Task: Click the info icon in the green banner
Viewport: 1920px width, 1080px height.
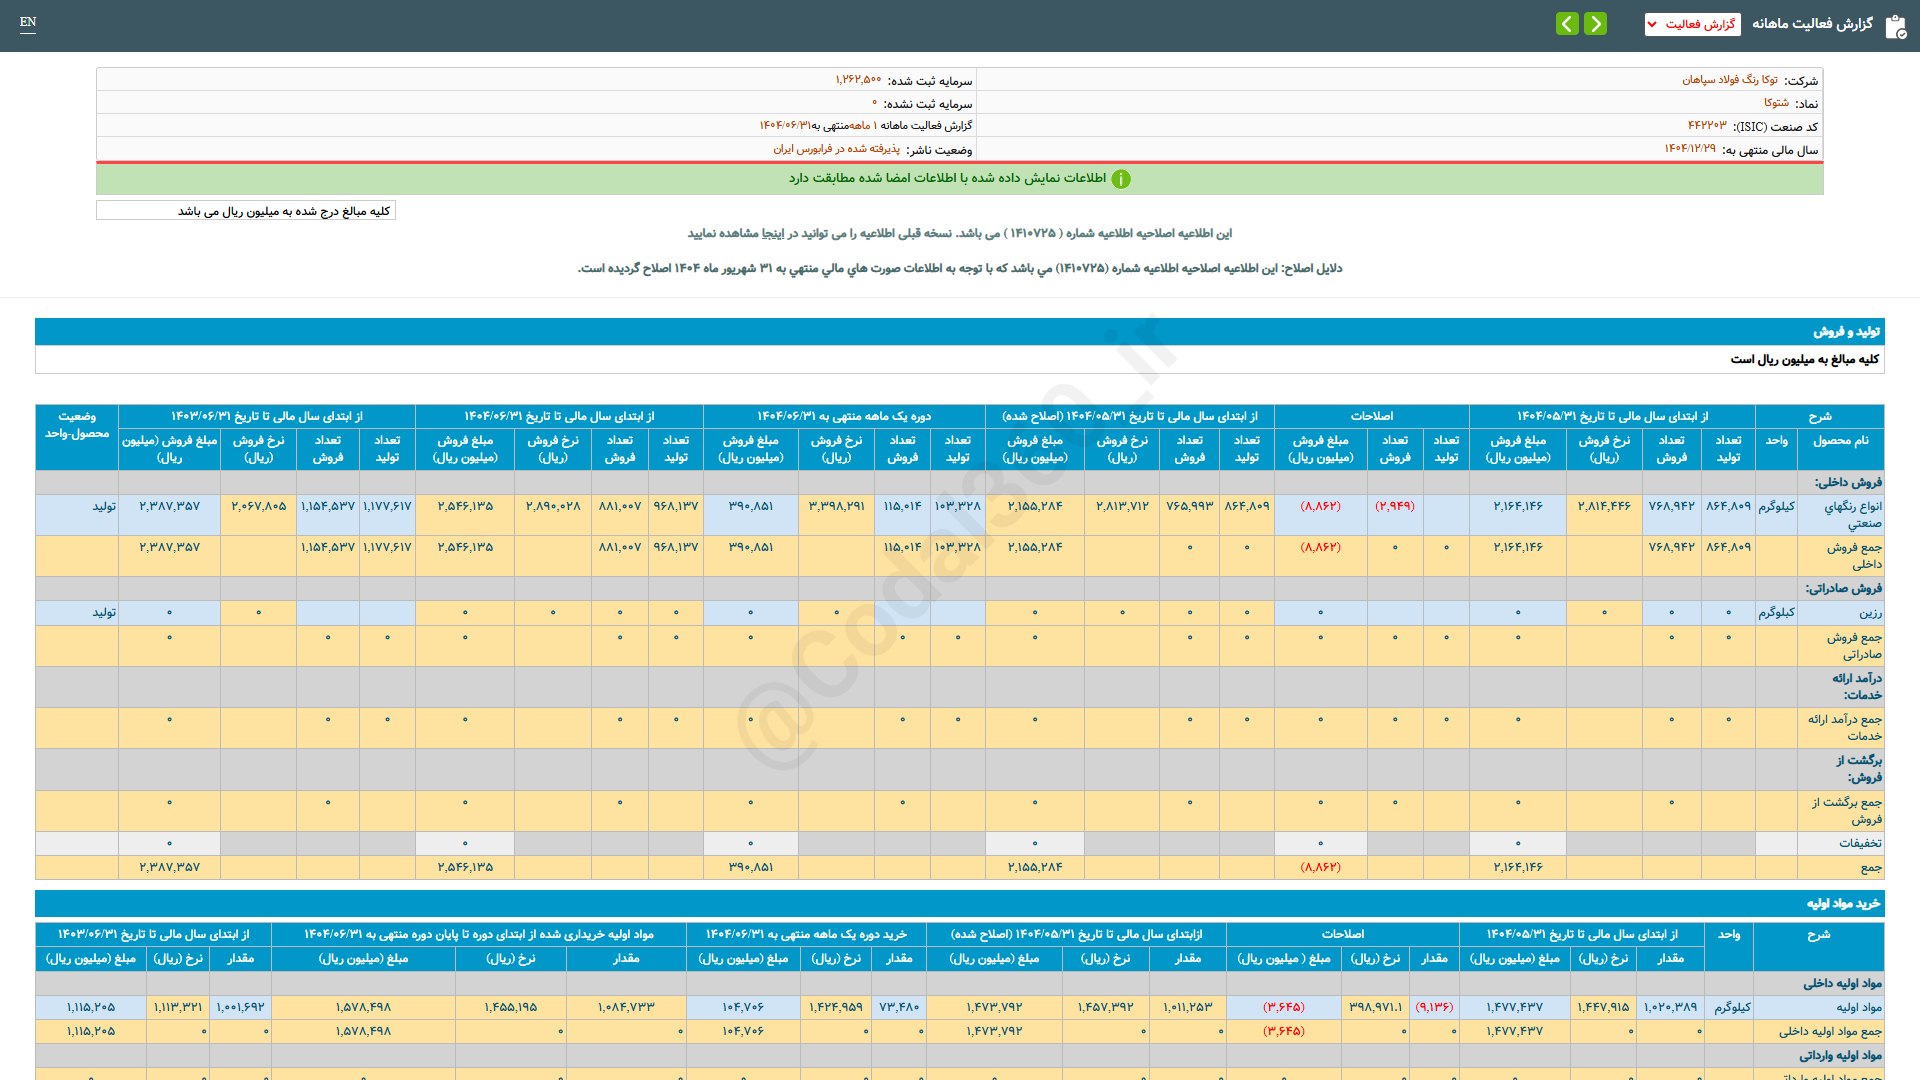Action: point(1121,179)
